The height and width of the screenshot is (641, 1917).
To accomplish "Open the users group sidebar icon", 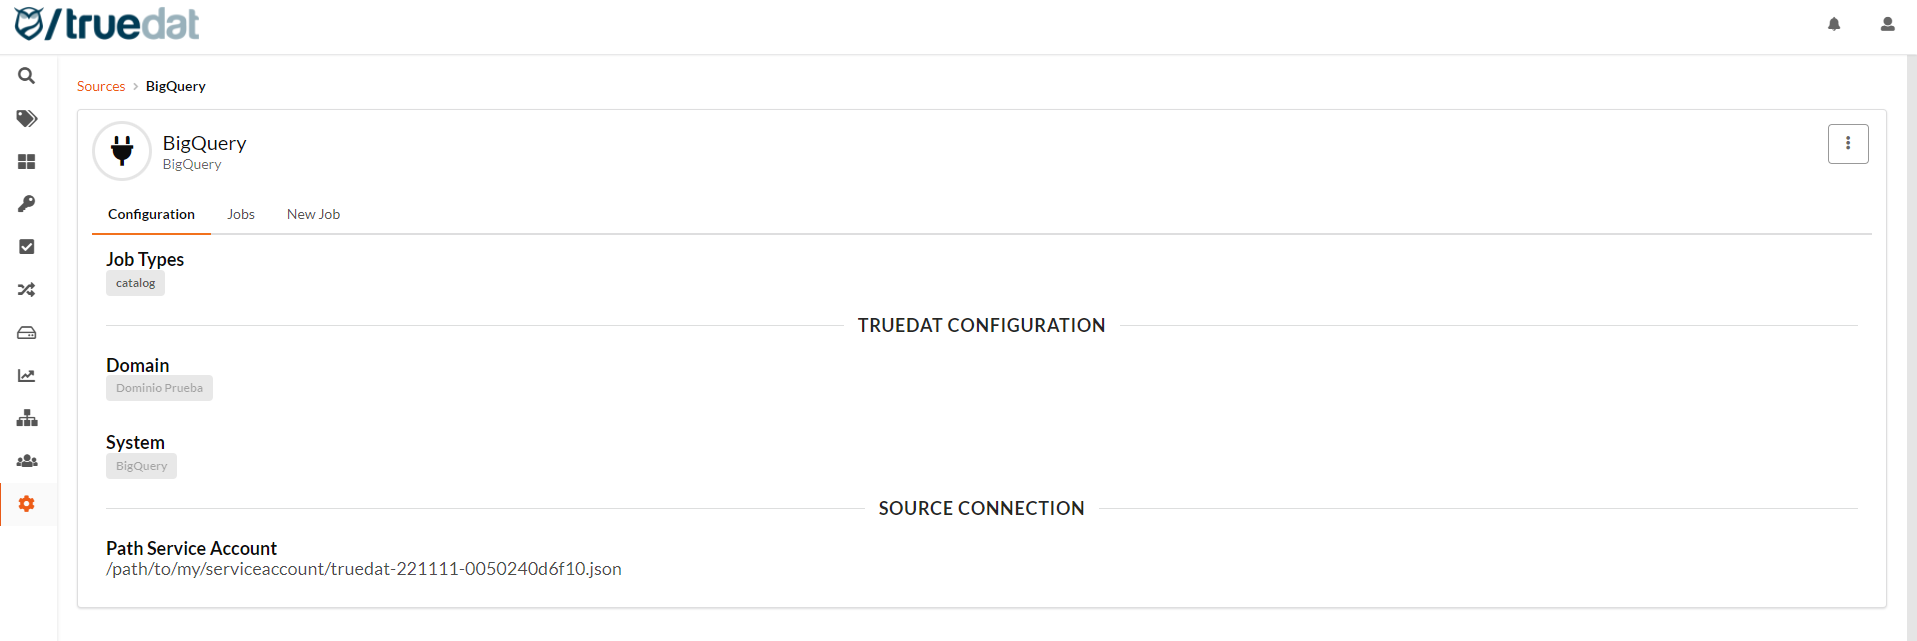I will click(27, 461).
